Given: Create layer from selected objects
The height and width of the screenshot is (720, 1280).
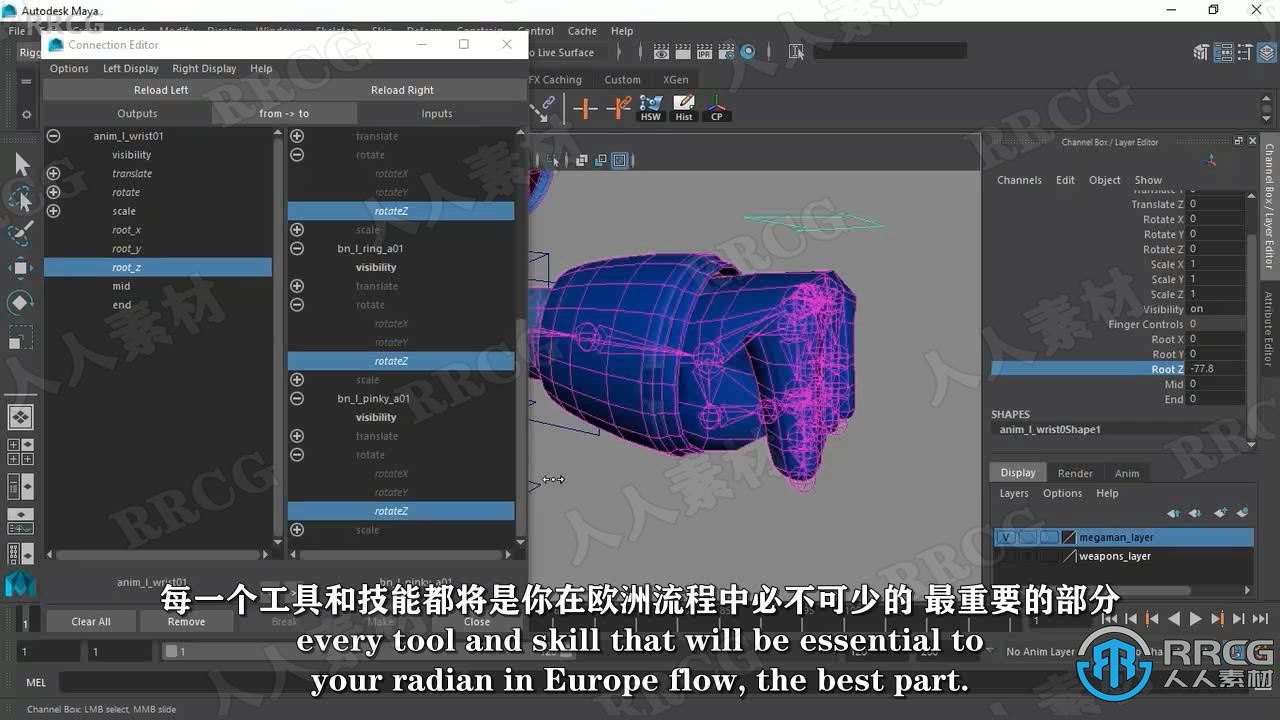Looking at the screenshot, I should [1243, 513].
